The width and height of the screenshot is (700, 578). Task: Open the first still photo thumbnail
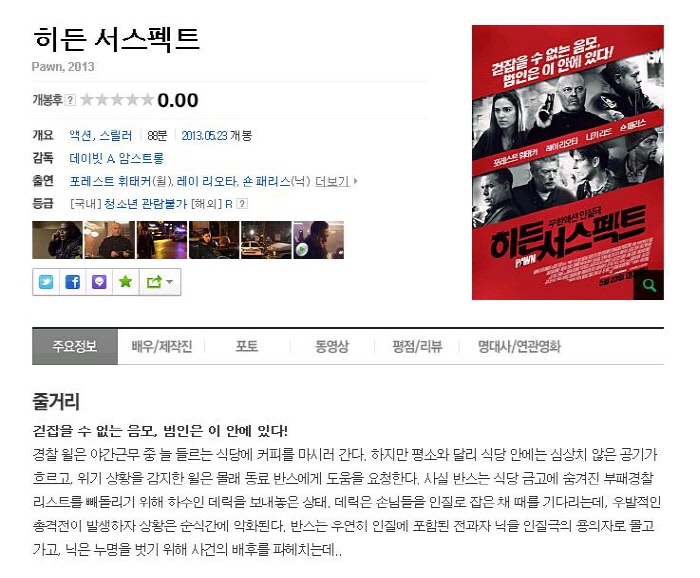(57, 240)
